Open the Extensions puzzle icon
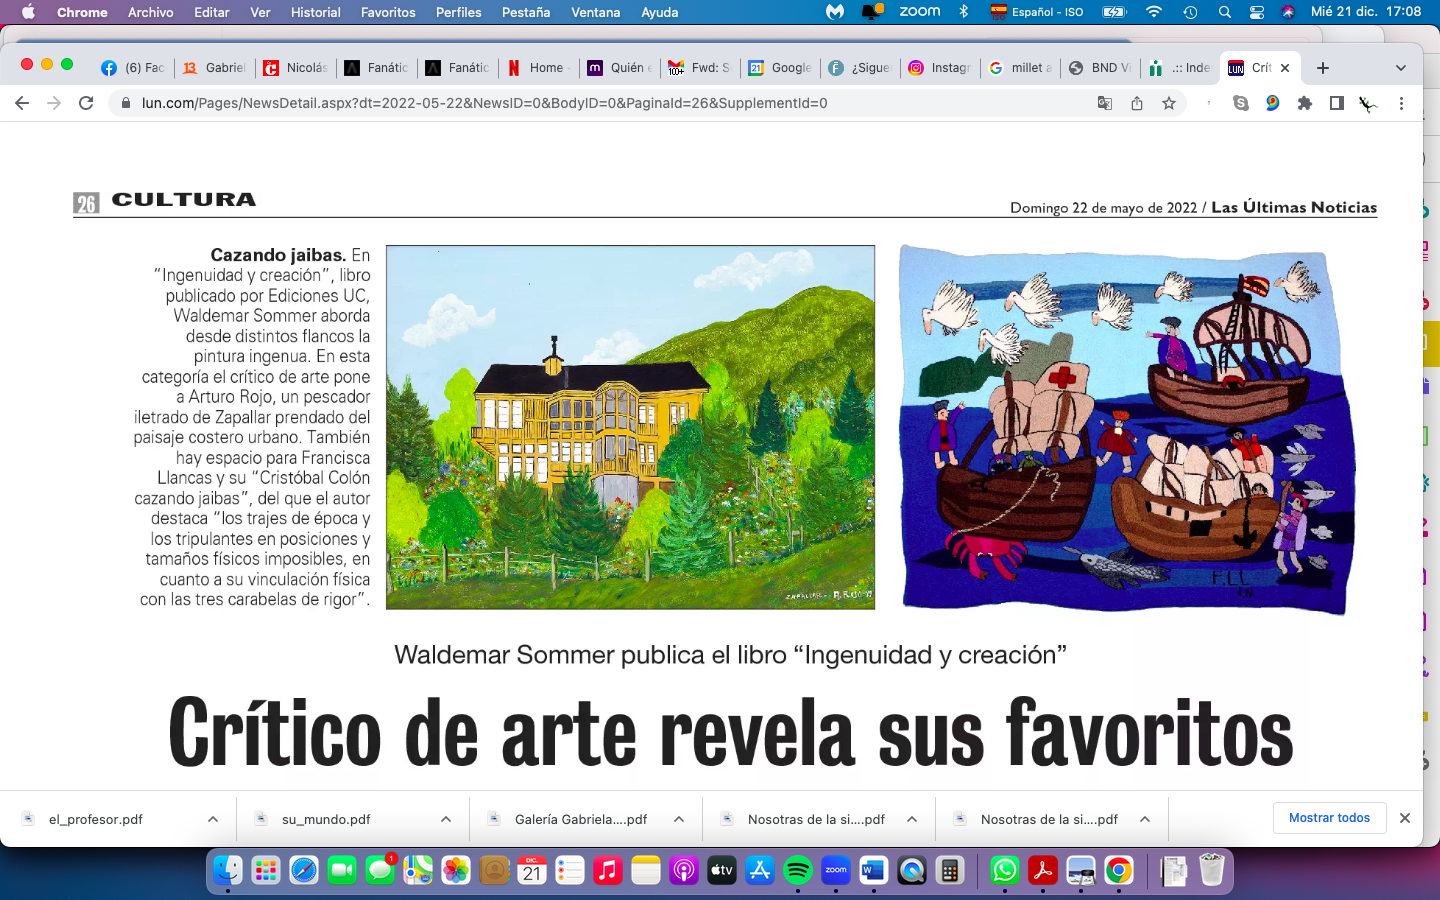Screen dimensions: 1440x900 coord(1305,103)
